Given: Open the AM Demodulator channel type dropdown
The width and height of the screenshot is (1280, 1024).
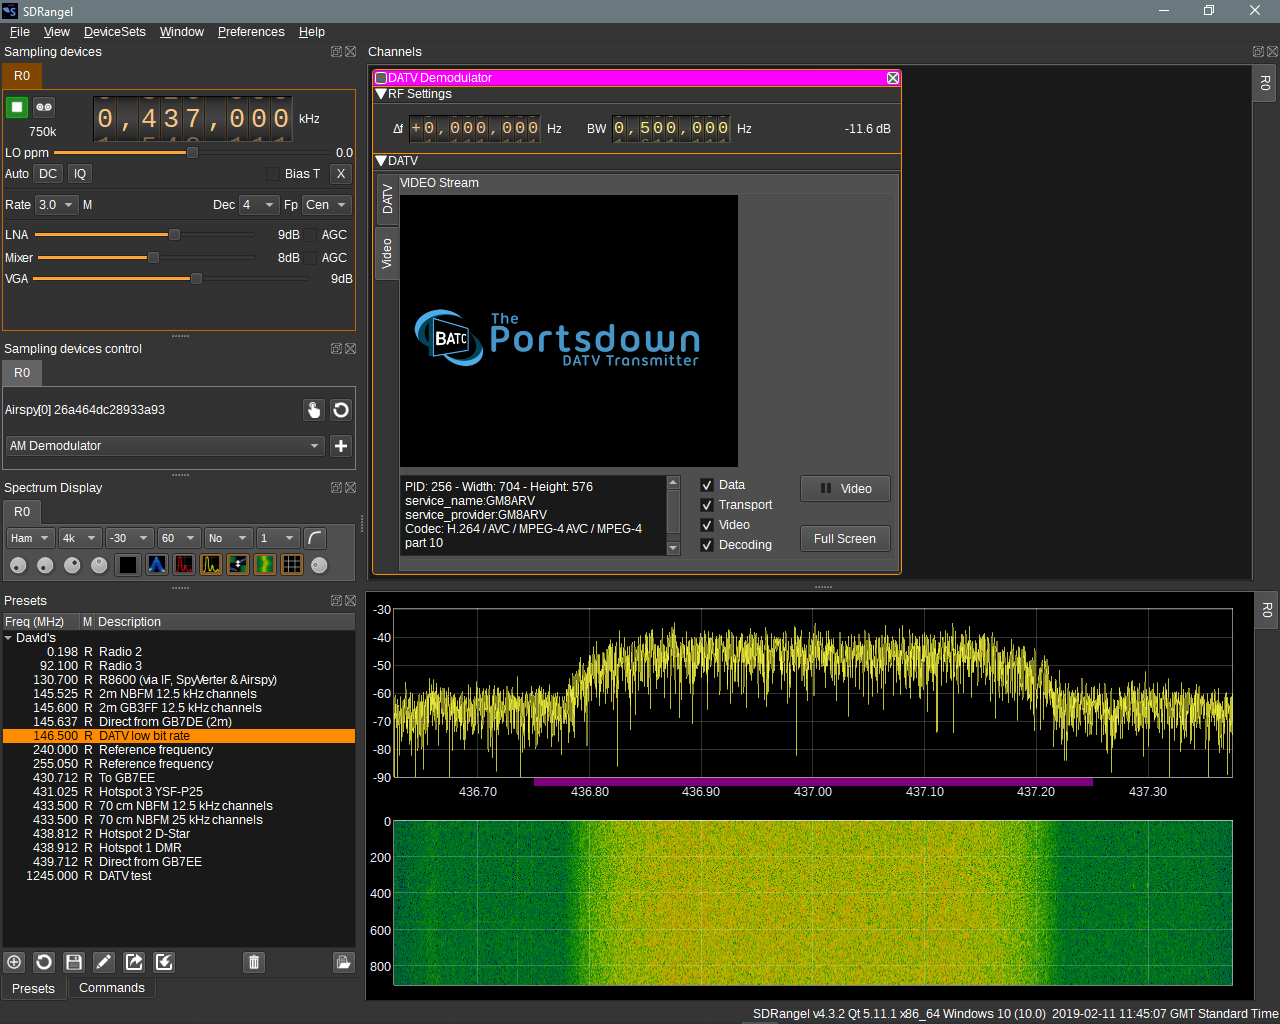Looking at the screenshot, I should [x=165, y=446].
